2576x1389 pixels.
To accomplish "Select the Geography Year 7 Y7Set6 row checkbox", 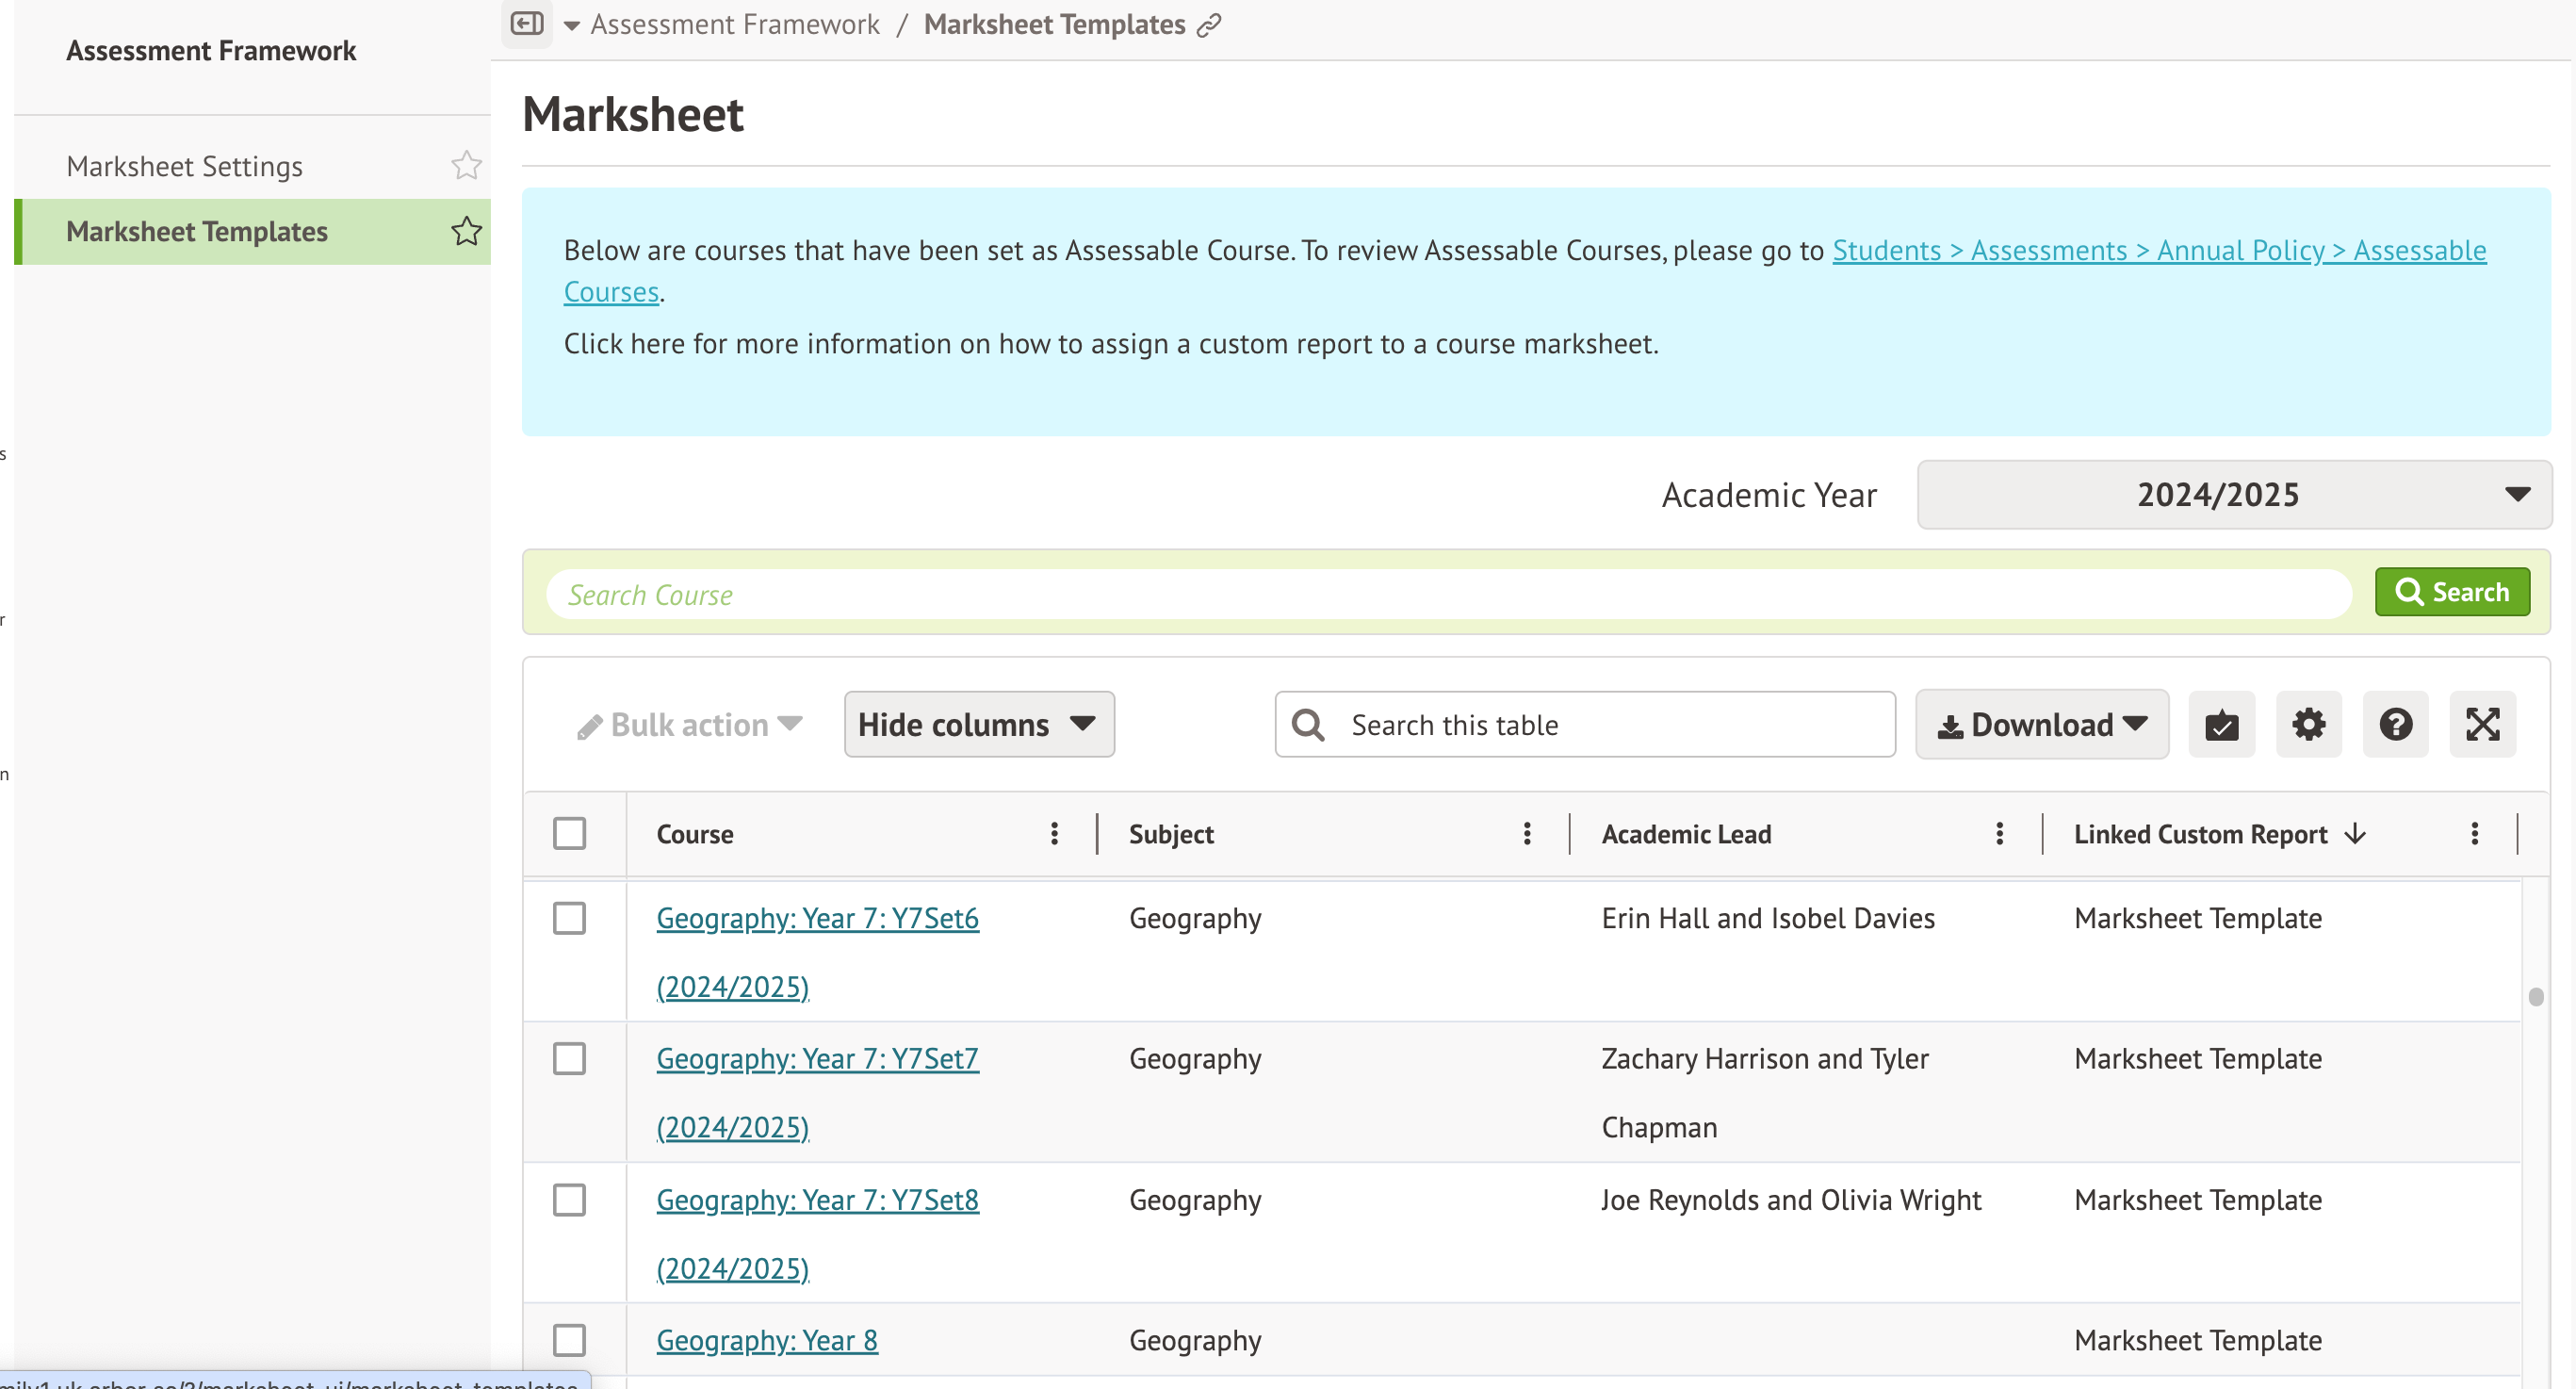I will (569, 917).
